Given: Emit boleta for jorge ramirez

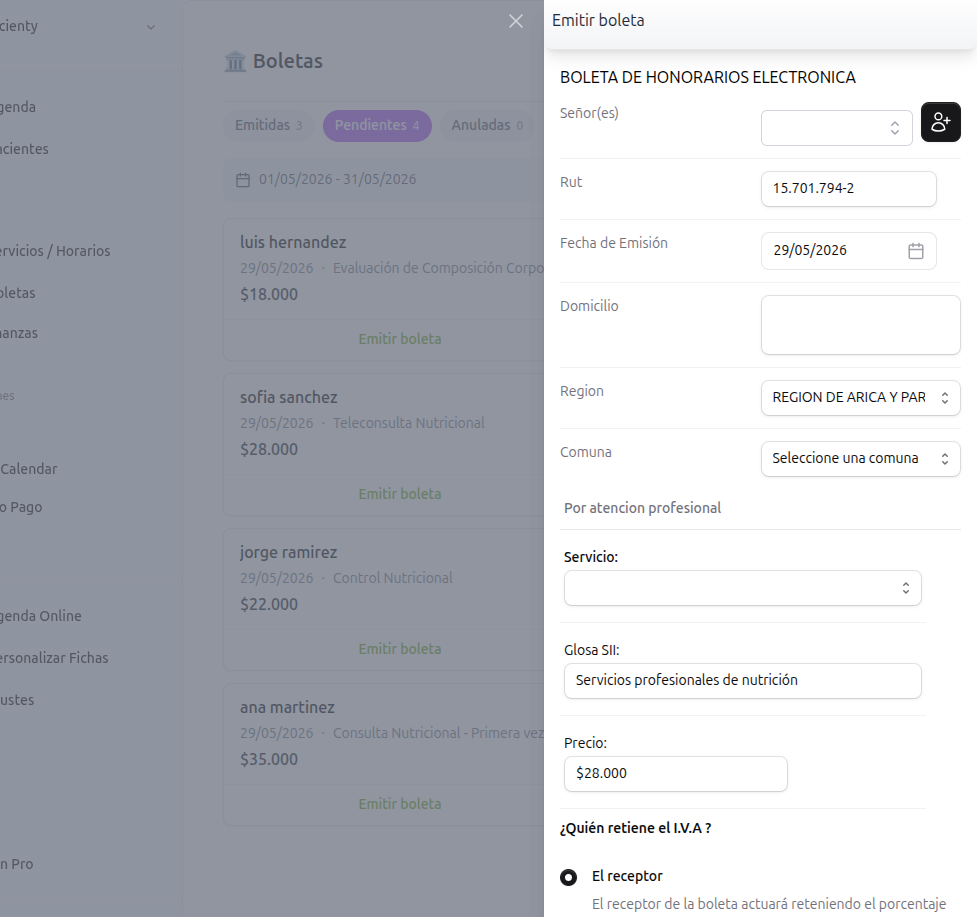Looking at the screenshot, I should 399,649.
